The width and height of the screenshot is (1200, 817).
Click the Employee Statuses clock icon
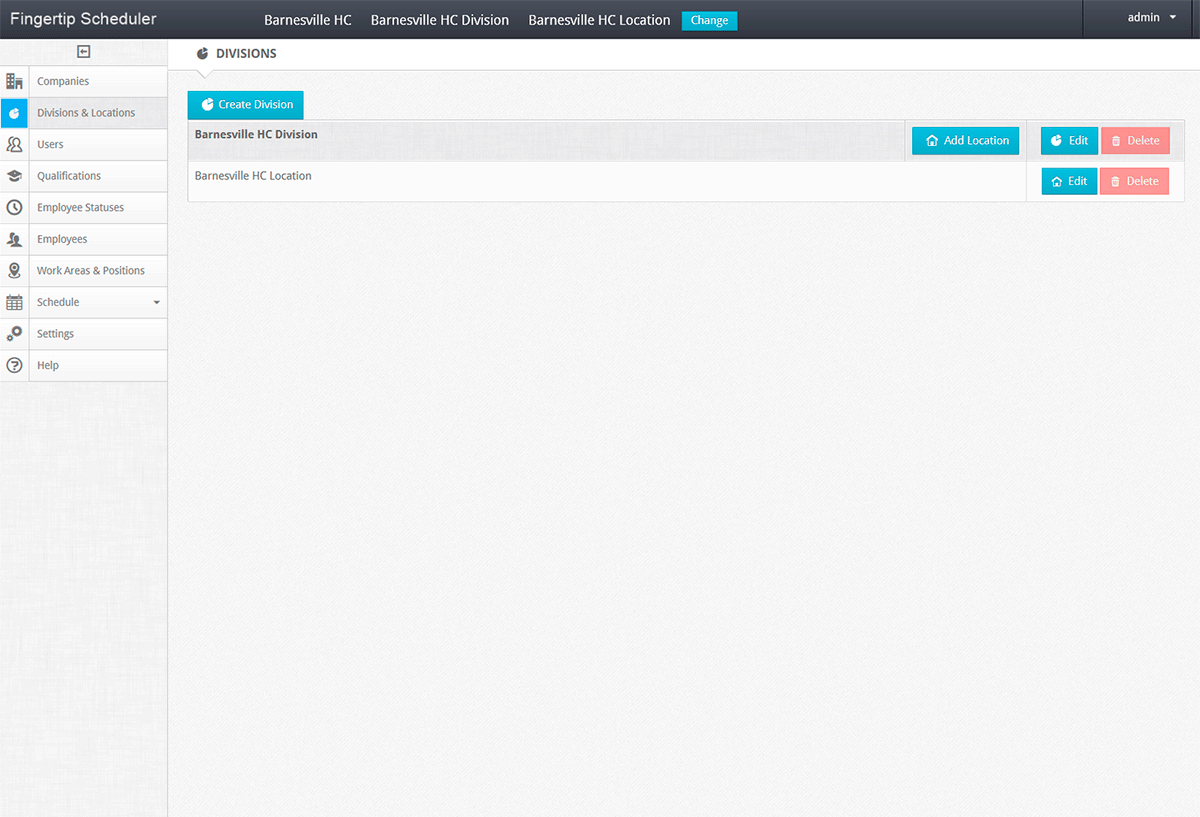tap(14, 207)
